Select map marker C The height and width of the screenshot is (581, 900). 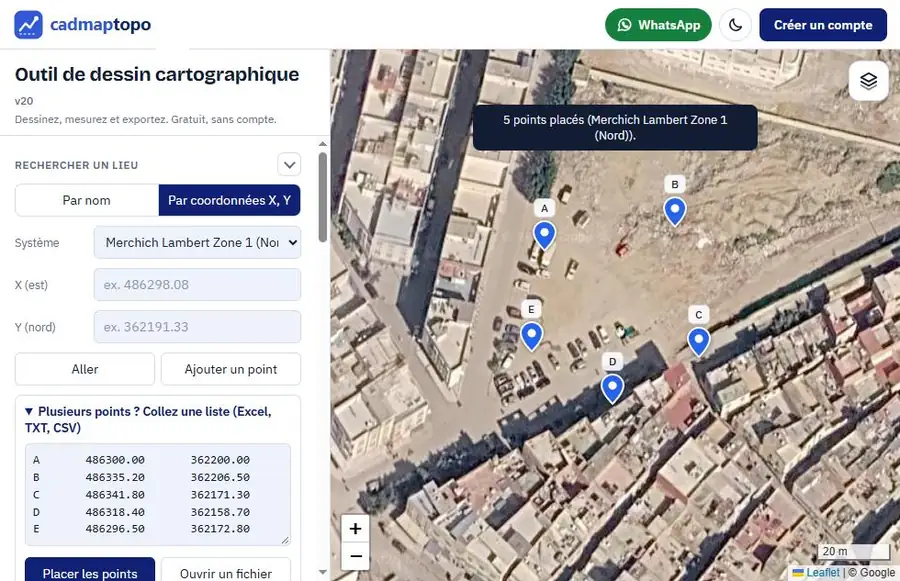[699, 342]
